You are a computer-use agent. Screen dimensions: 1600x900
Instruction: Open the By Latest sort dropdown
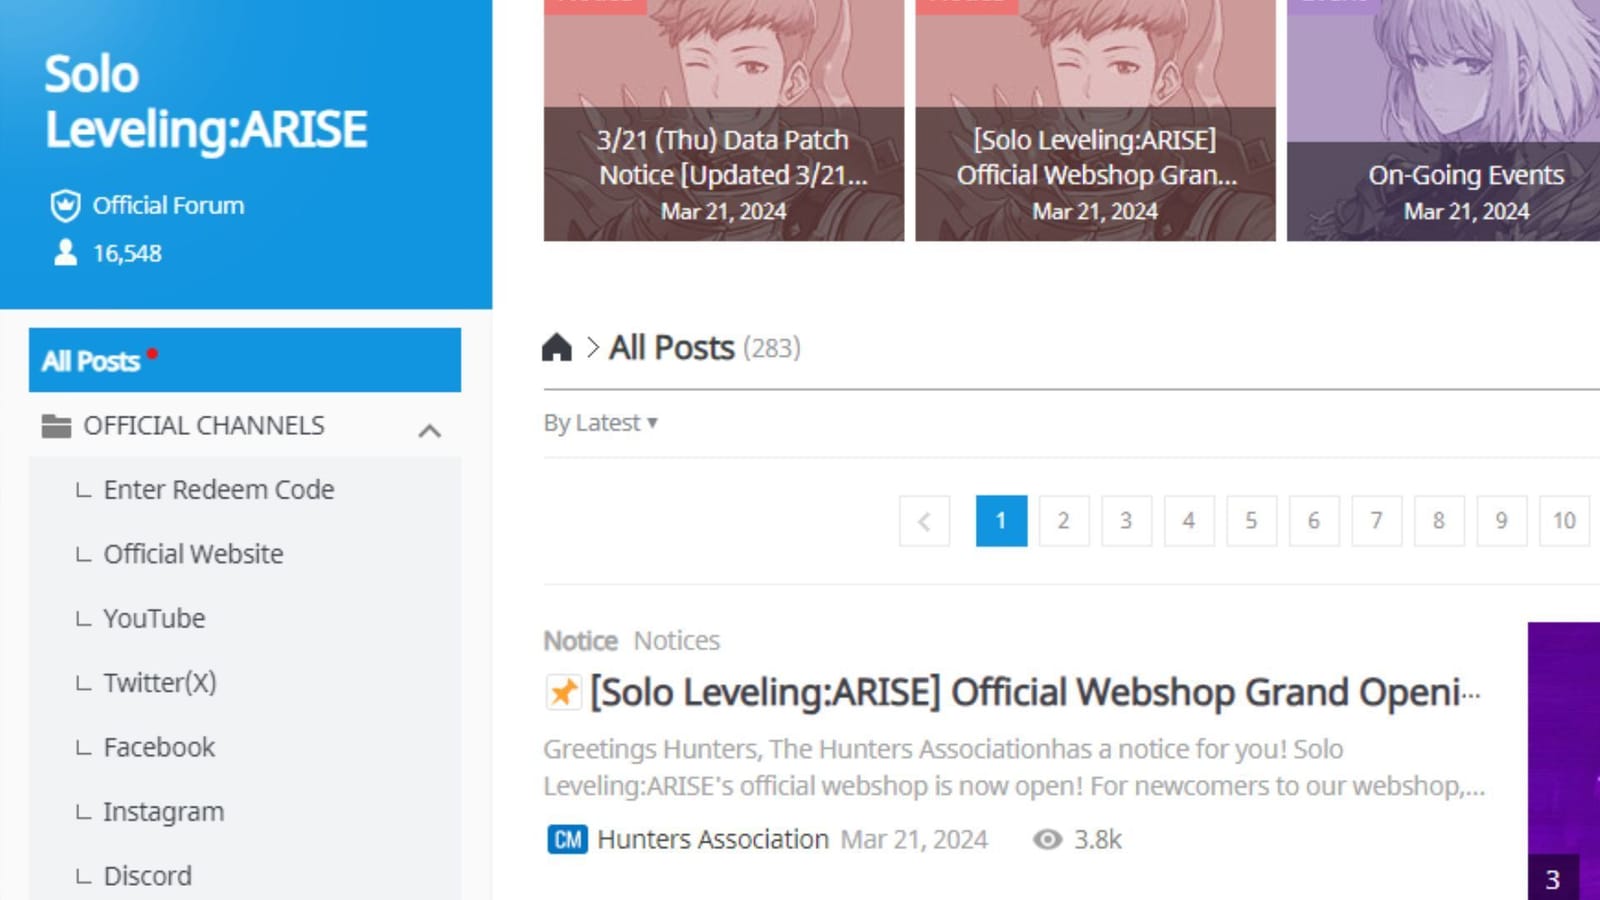click(600, 423)
